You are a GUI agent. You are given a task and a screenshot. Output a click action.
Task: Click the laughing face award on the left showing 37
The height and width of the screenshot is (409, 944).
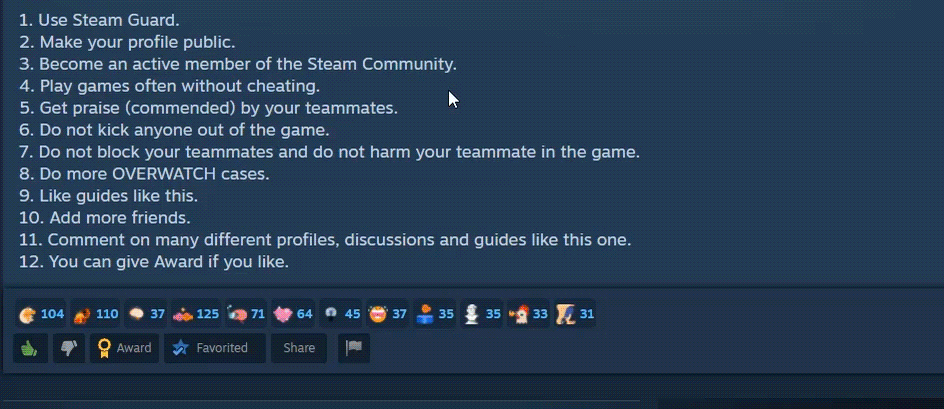[388, 314]
